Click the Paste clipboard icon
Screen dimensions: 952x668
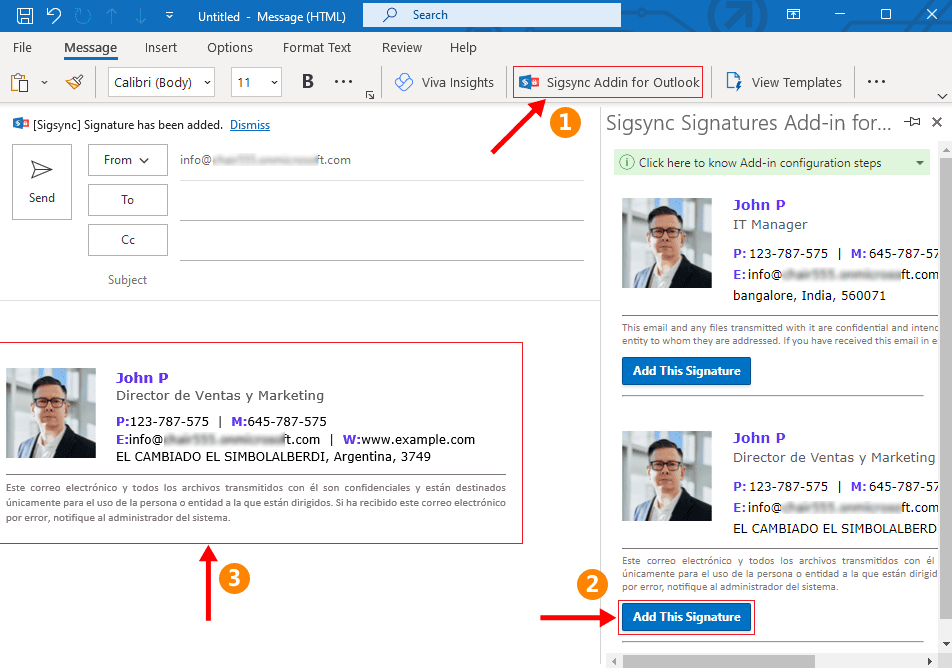click(19, 82)
